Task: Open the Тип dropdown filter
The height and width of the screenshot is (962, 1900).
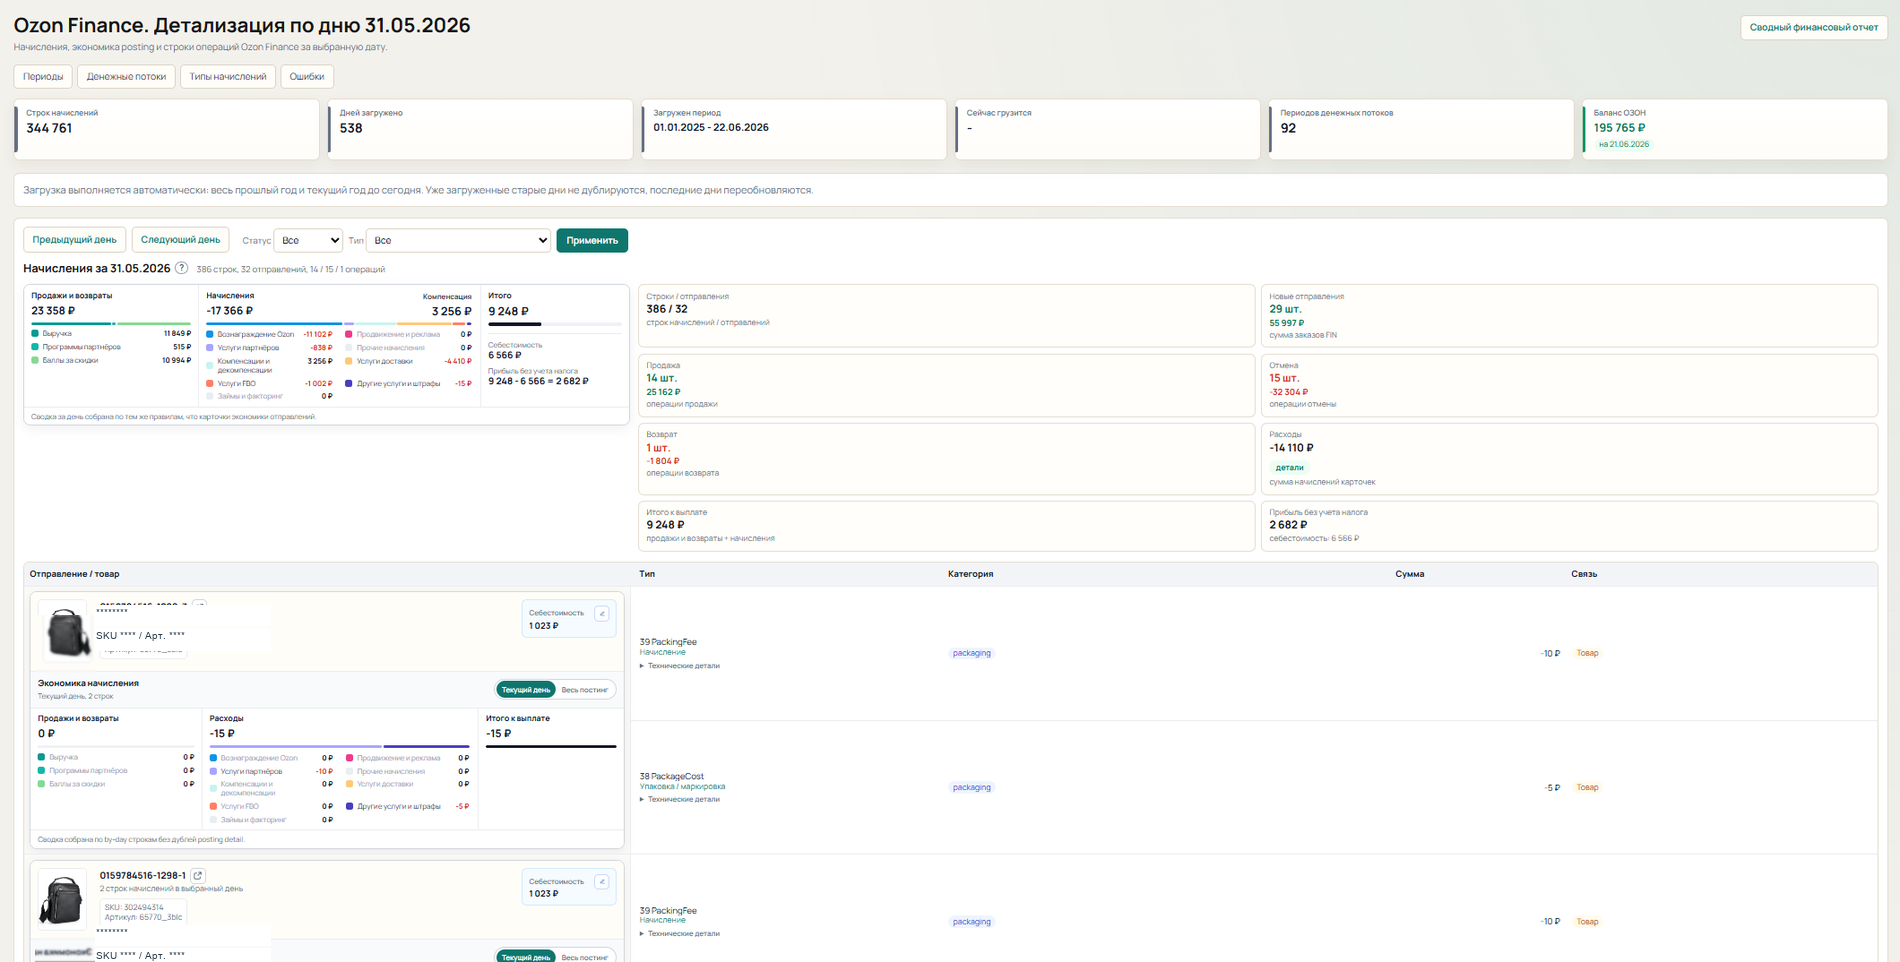Action: (458, 240)
